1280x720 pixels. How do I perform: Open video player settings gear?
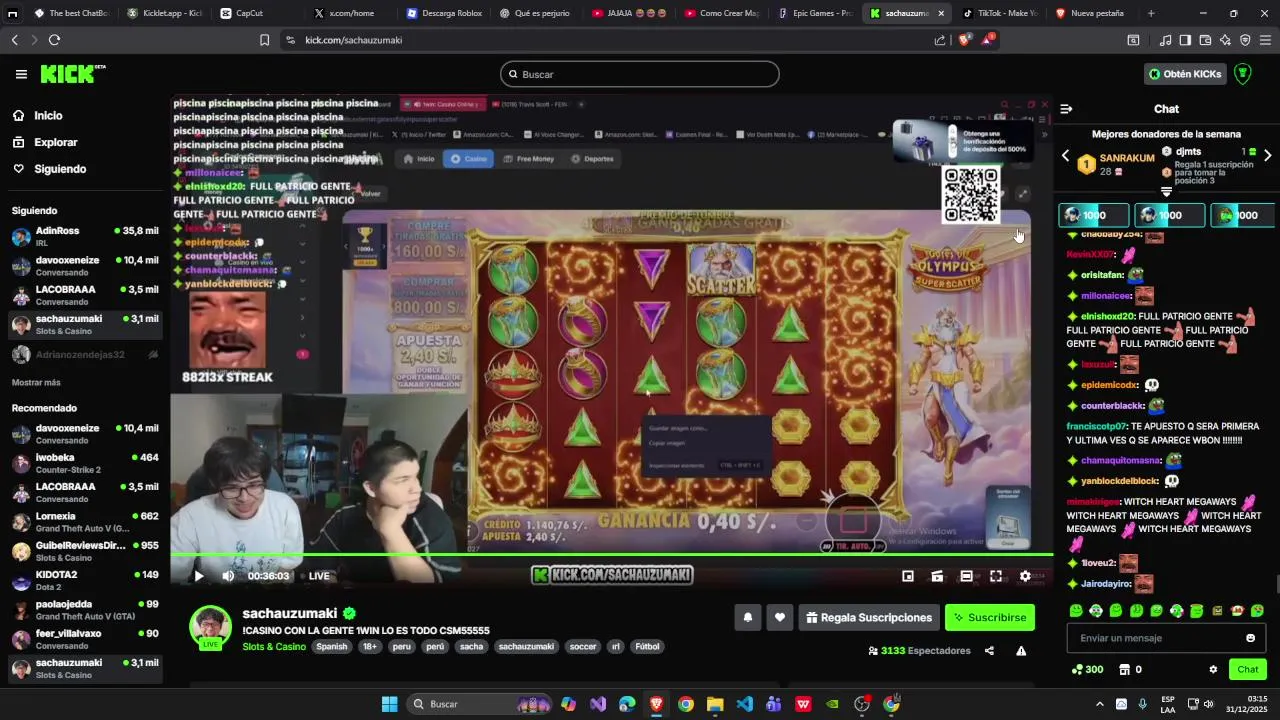[x=1025, y=576]
